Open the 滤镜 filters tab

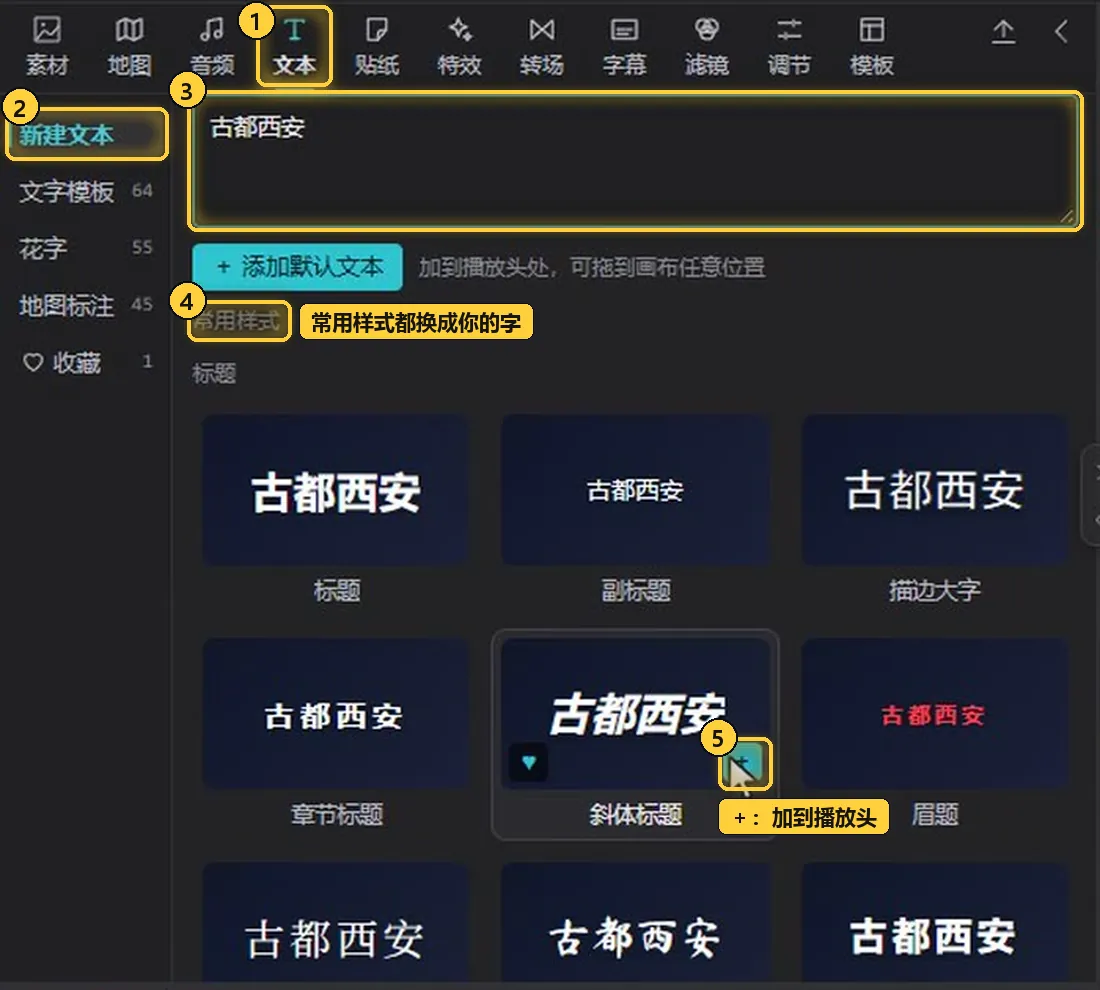coord(706,46)
